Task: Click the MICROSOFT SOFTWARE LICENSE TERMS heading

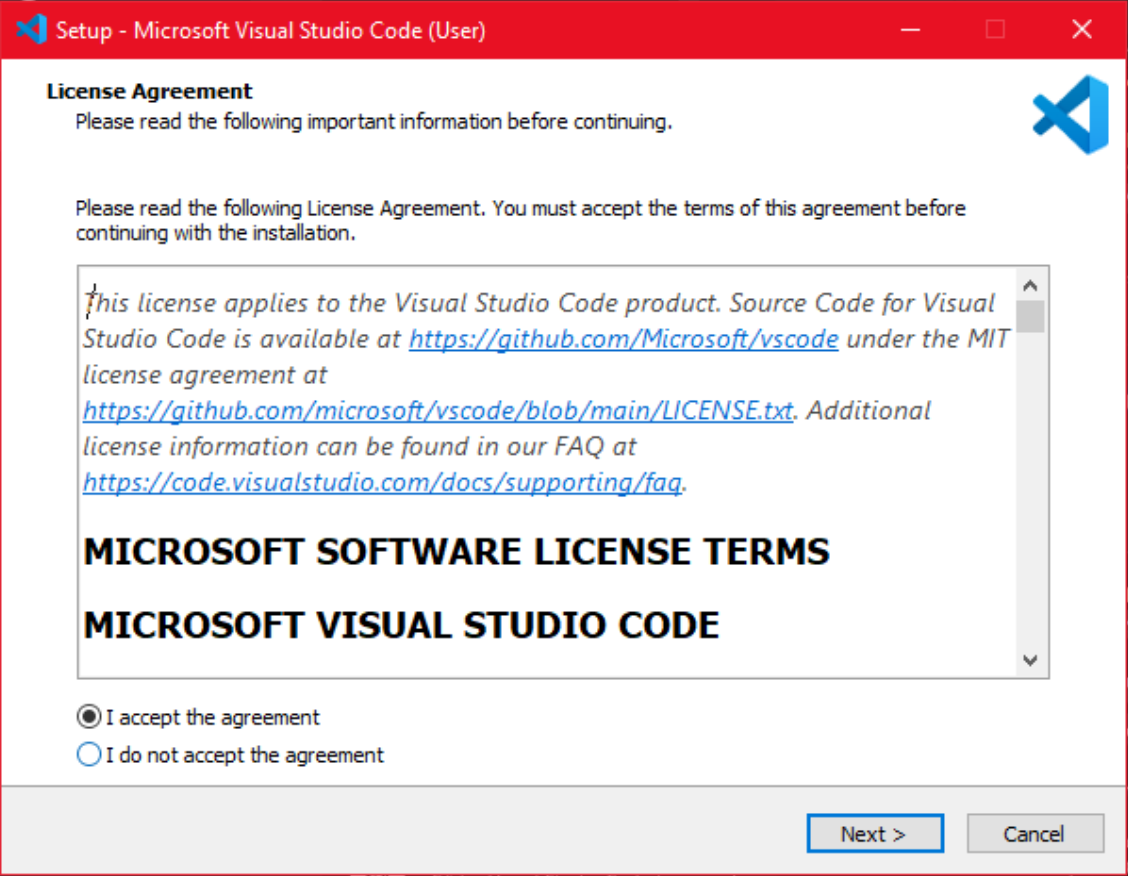Action: point(457,552)
